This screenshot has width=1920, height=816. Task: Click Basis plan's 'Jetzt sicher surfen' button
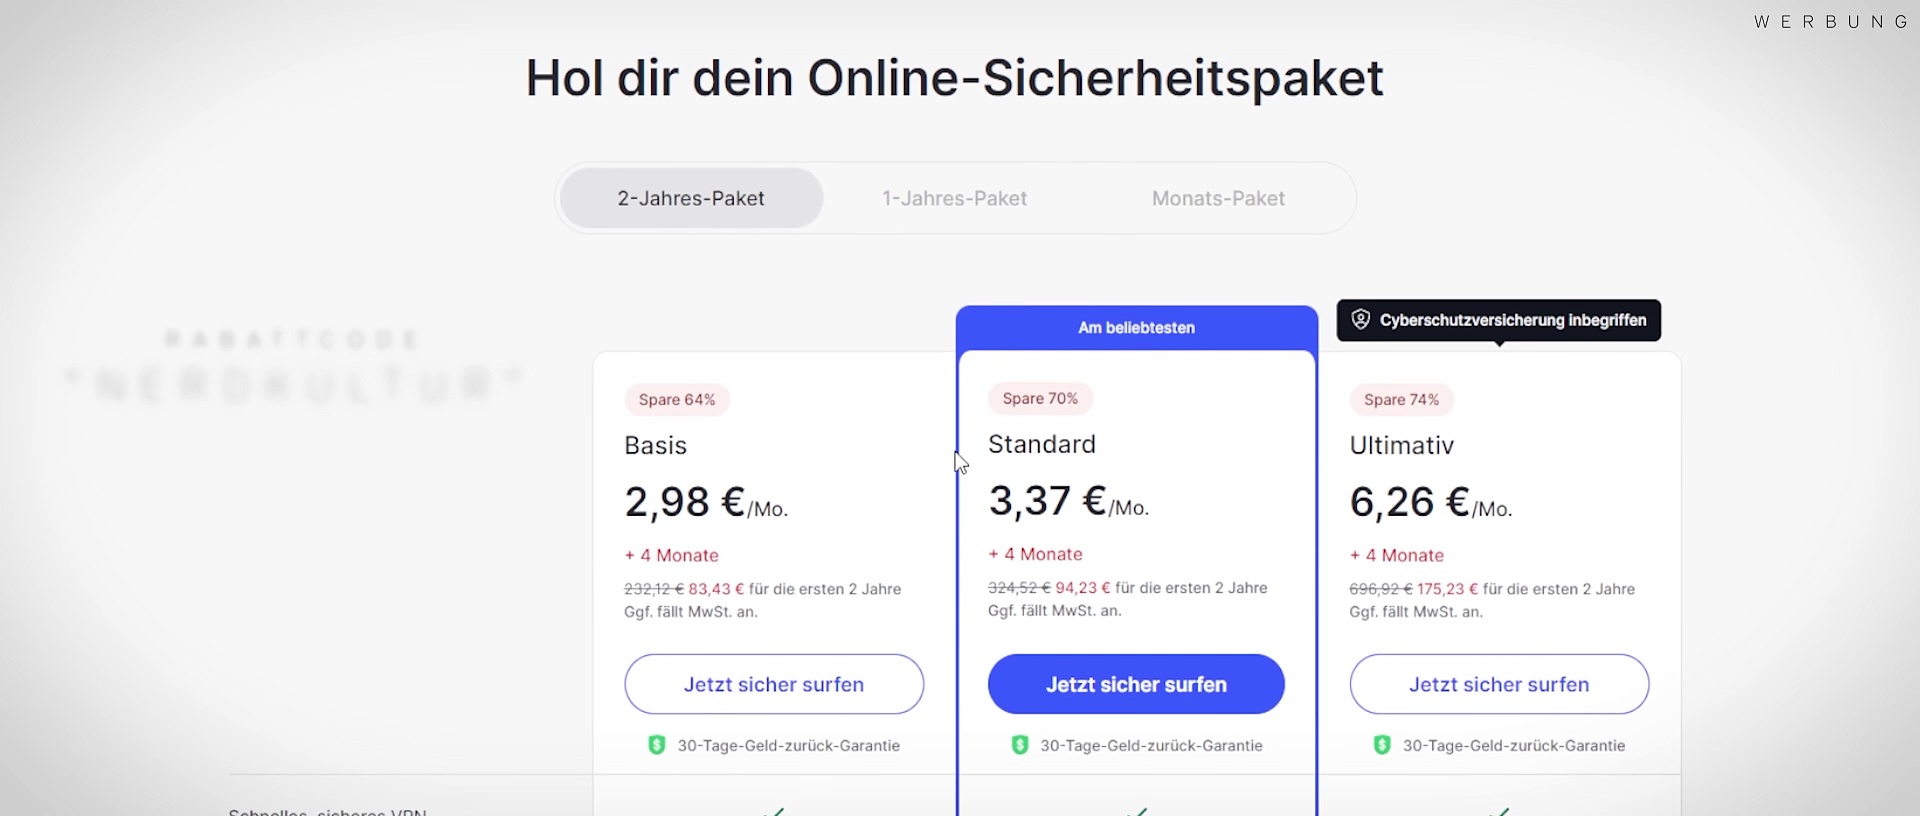tap(774, 684)
